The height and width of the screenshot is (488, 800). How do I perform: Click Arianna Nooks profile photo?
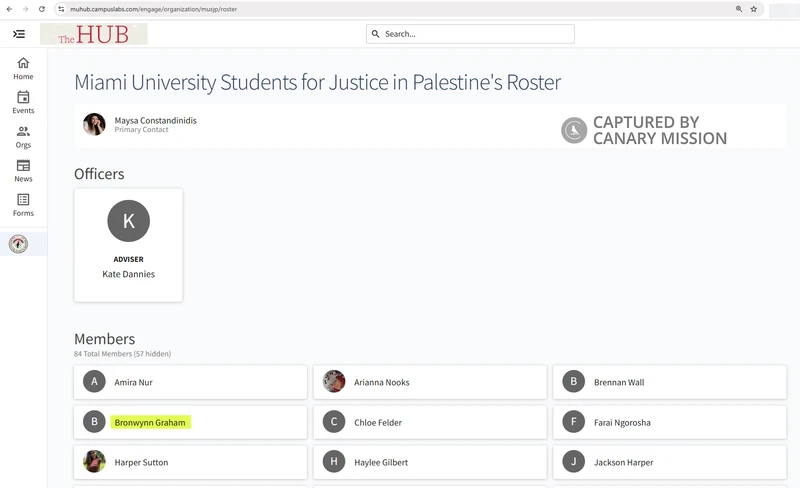(334, 381)
